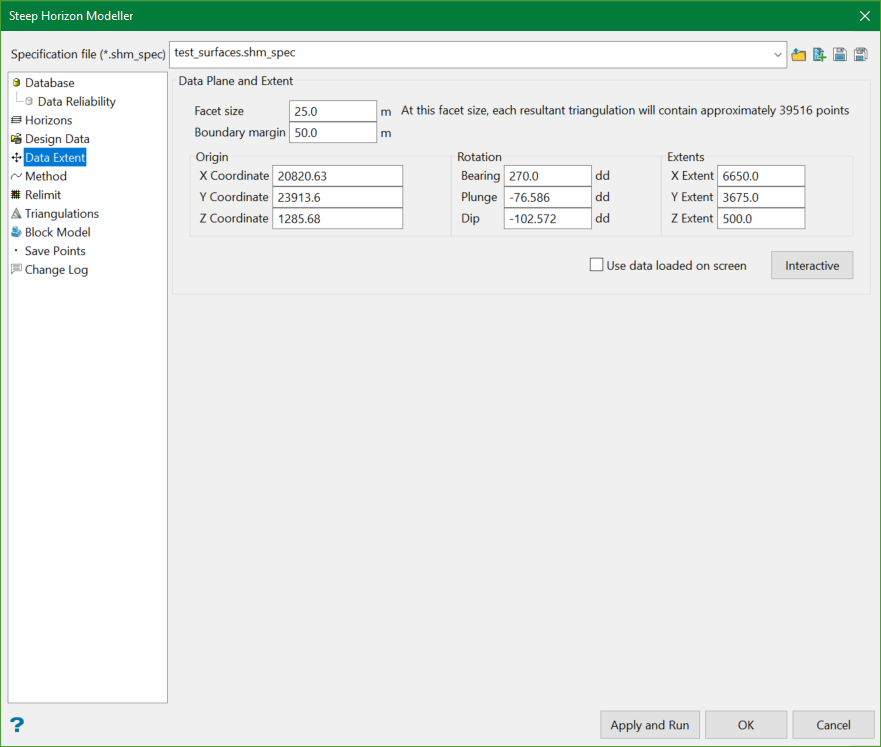Click the Database cylinder icon in tree
Screen dimensions: 881x747
(16, 83)
